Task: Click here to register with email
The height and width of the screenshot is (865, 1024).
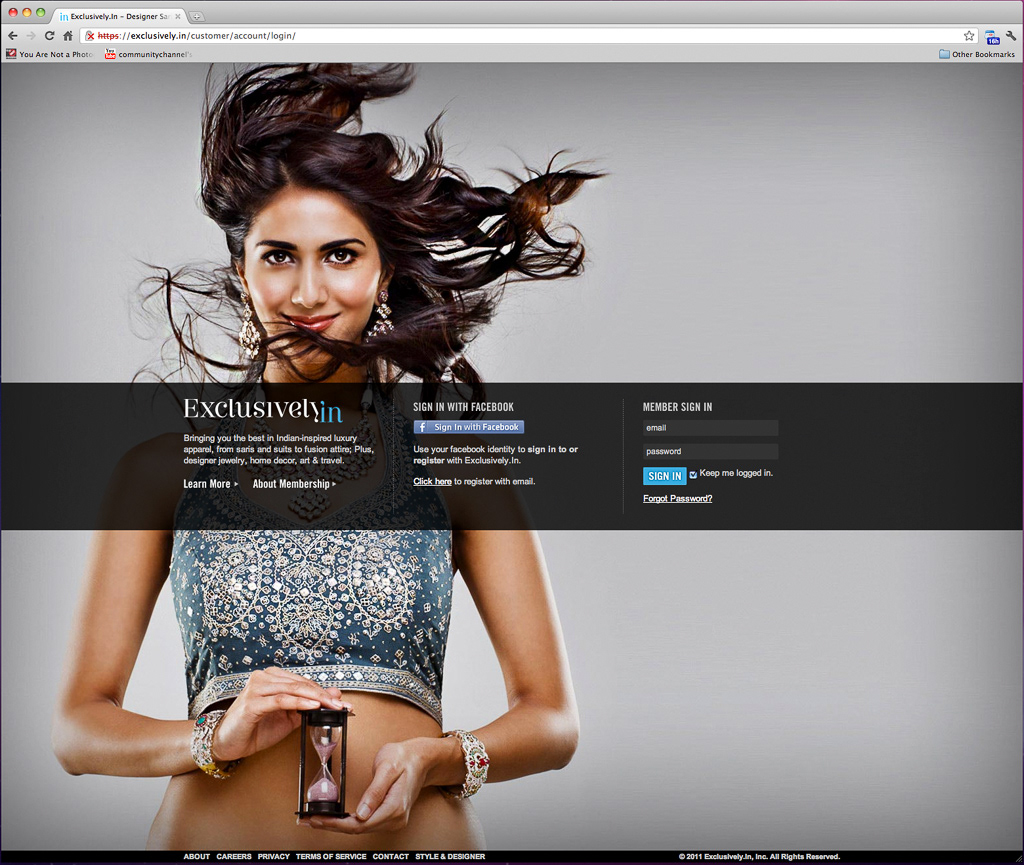Action: (432, 481)
